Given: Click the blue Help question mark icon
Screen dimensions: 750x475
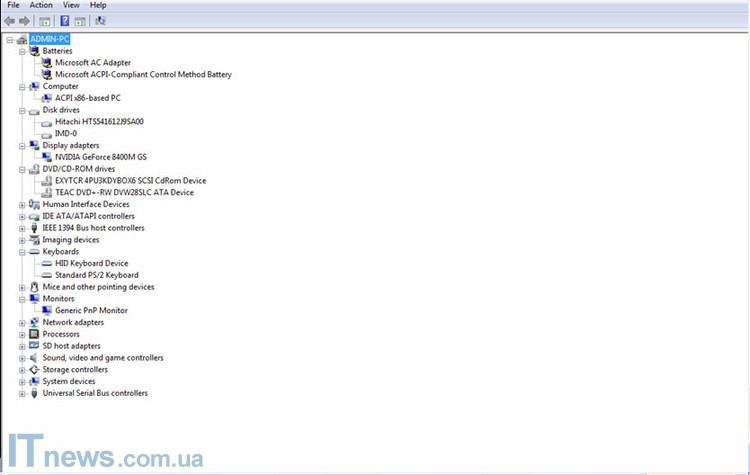Looking at the screenshot, I should [65, 20].
